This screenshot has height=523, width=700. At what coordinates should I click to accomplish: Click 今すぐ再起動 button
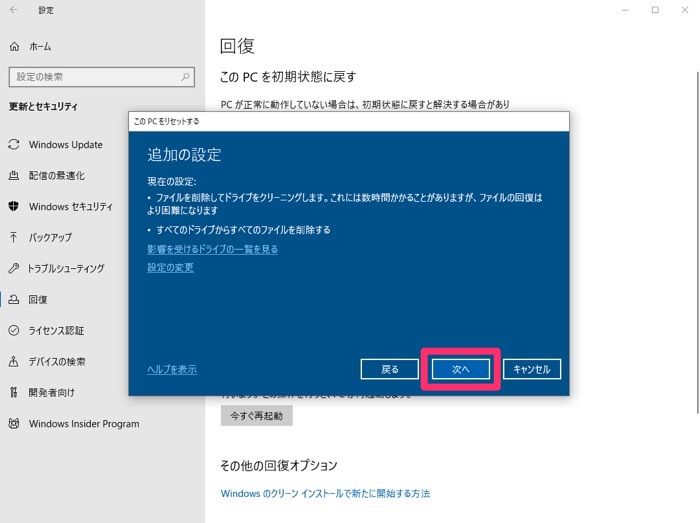tap(257, 416)
